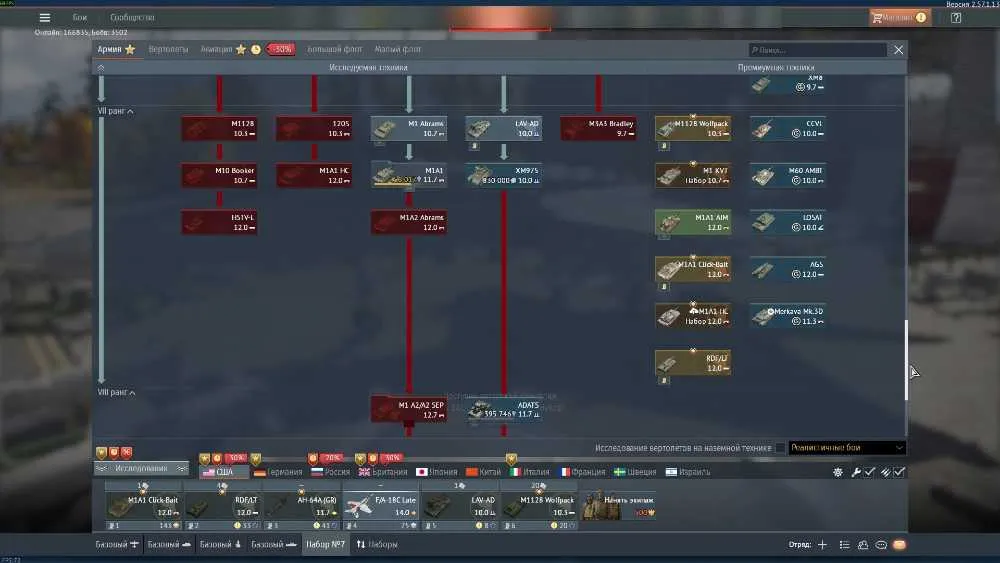
Task: Open squad chat bubble icon
Action: [881, 545]
